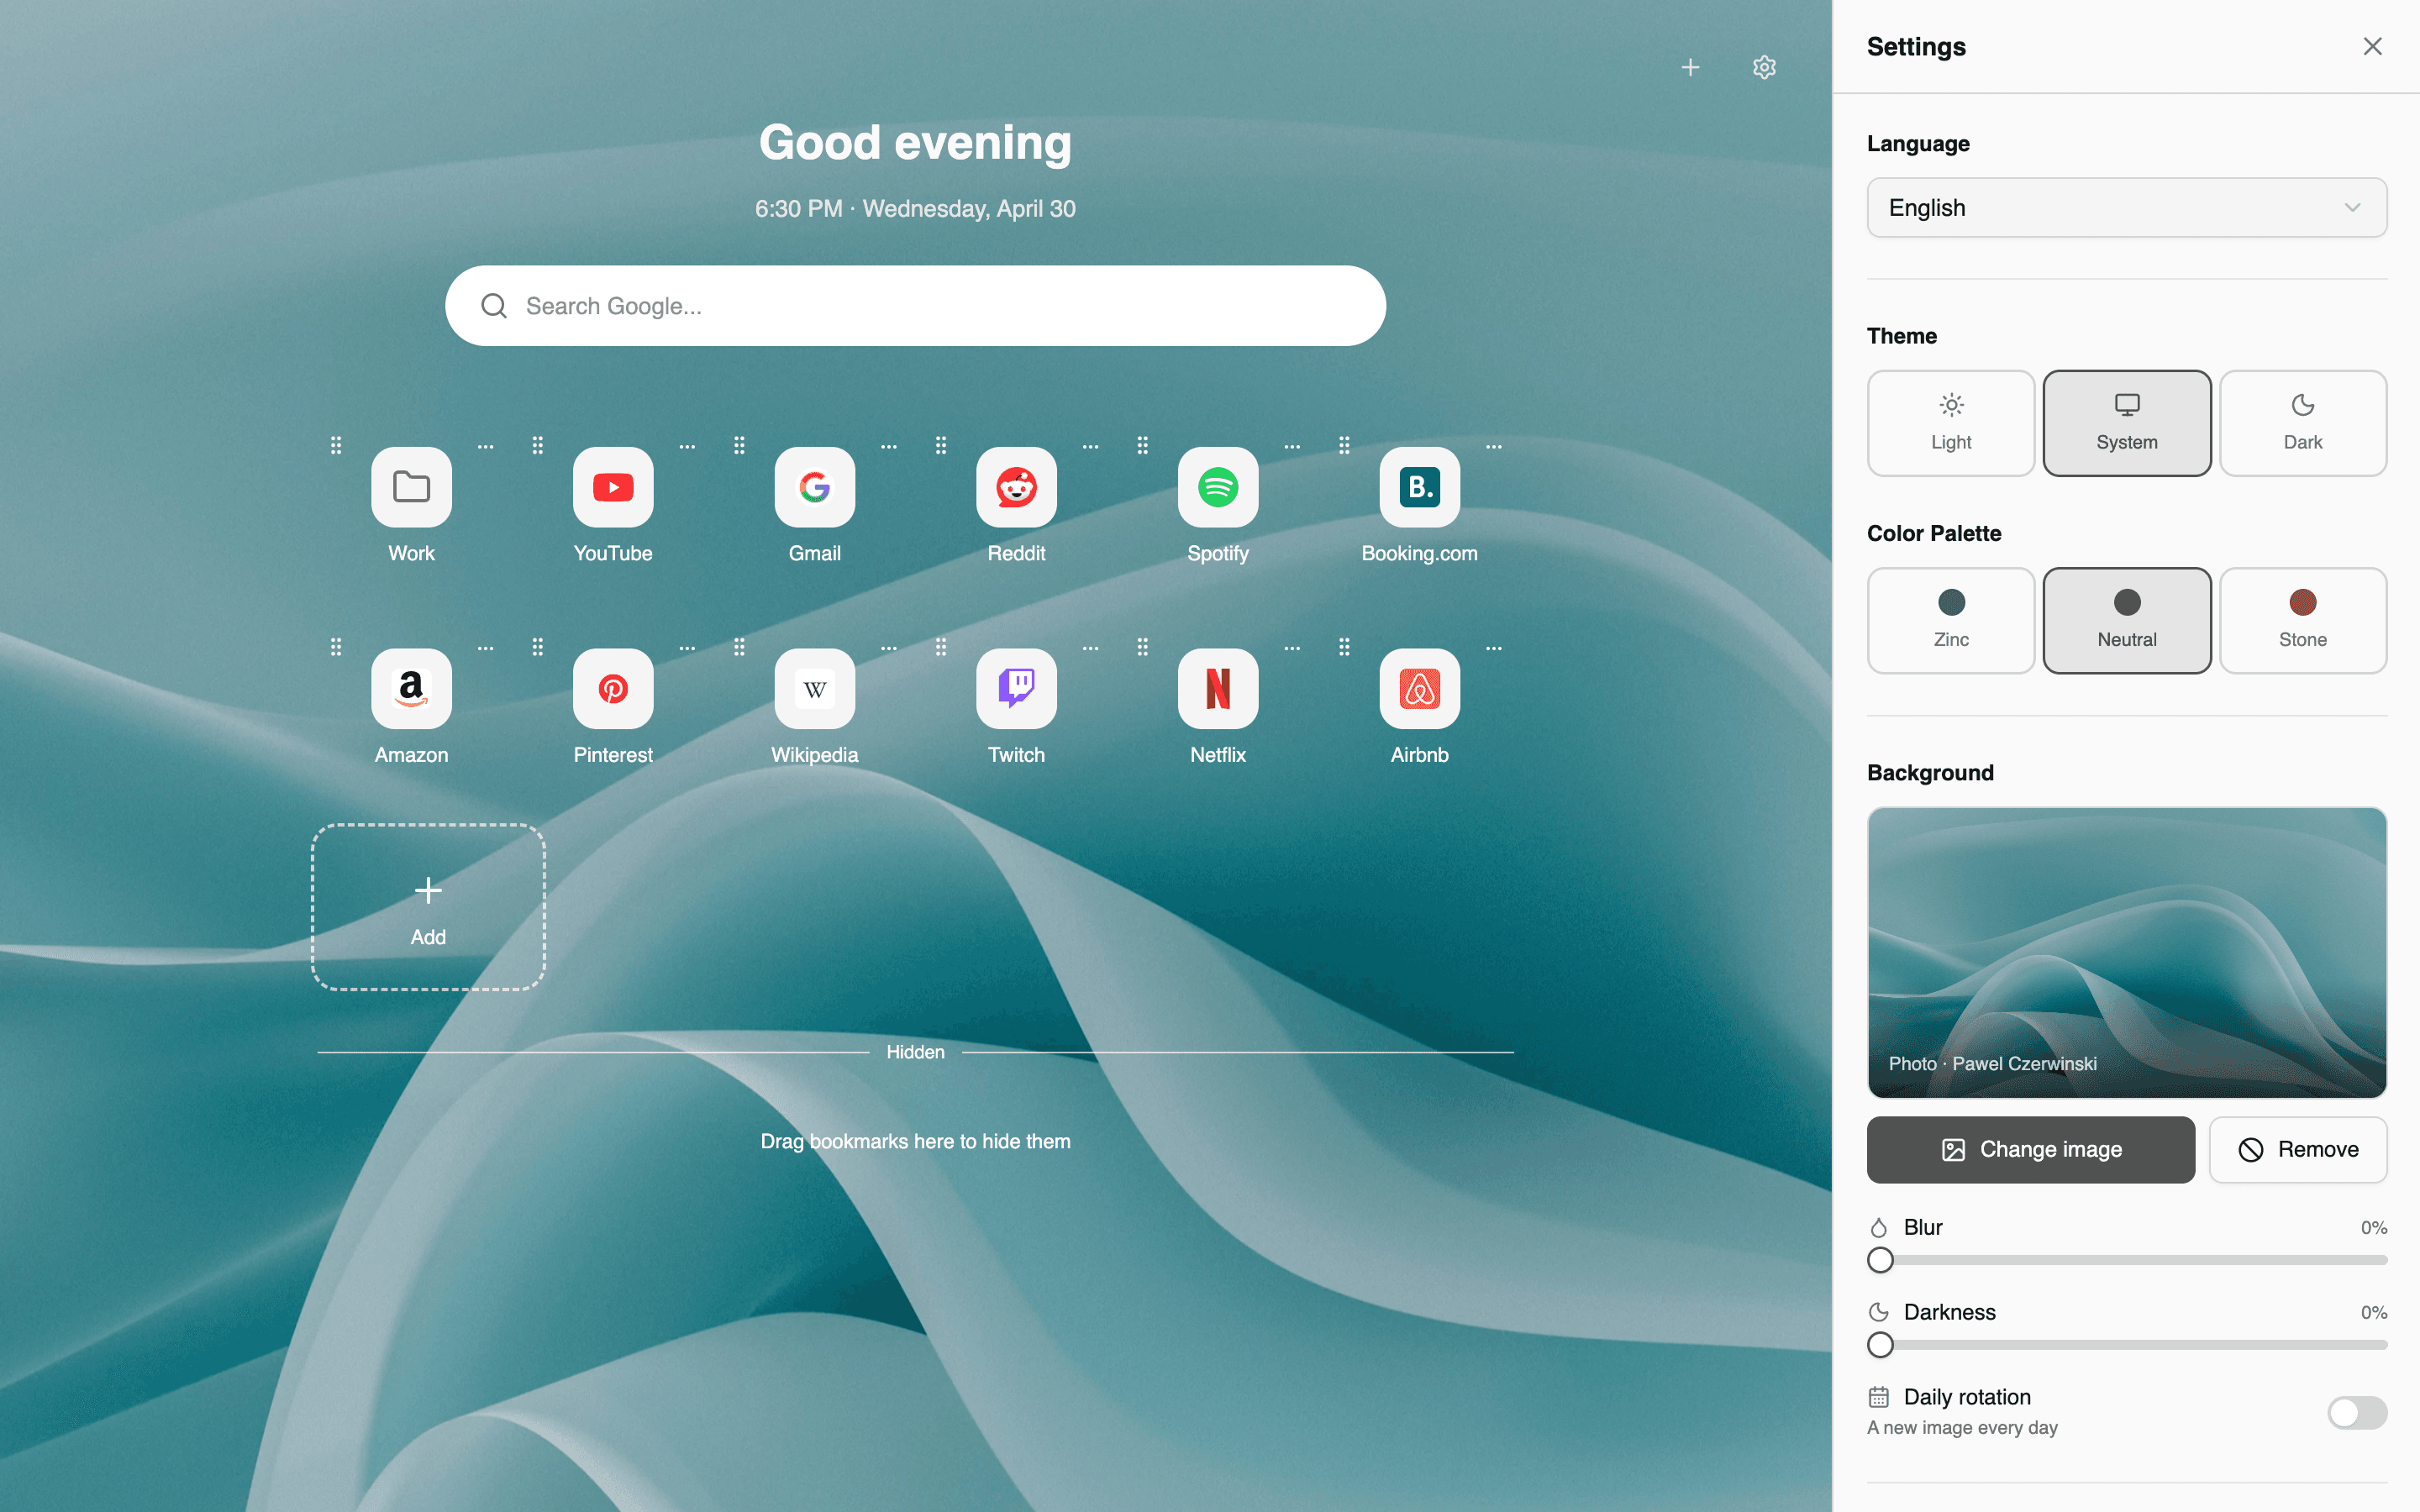Click the drag handle beside Wikipedia
The image size is (2420, 1512).
click(739, 647)
